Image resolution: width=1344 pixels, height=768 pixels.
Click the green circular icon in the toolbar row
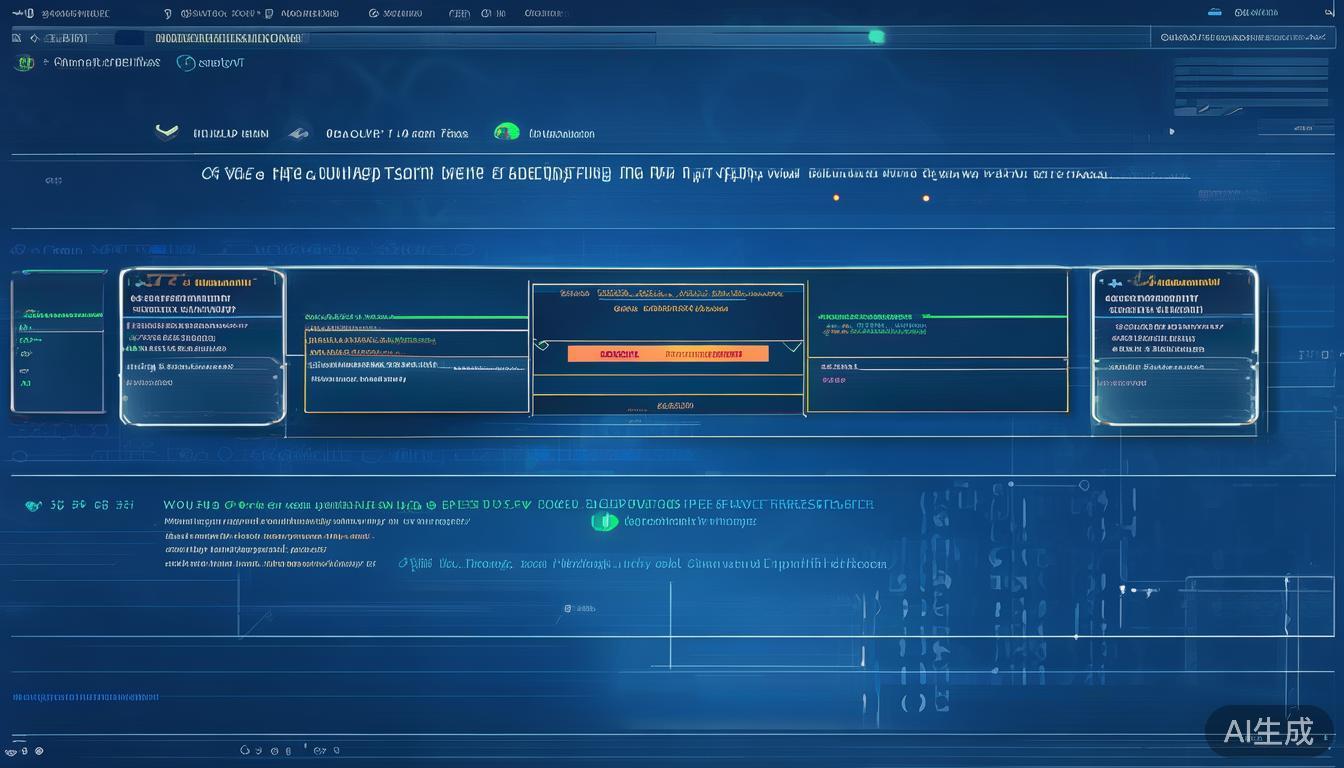coord(507,132)
